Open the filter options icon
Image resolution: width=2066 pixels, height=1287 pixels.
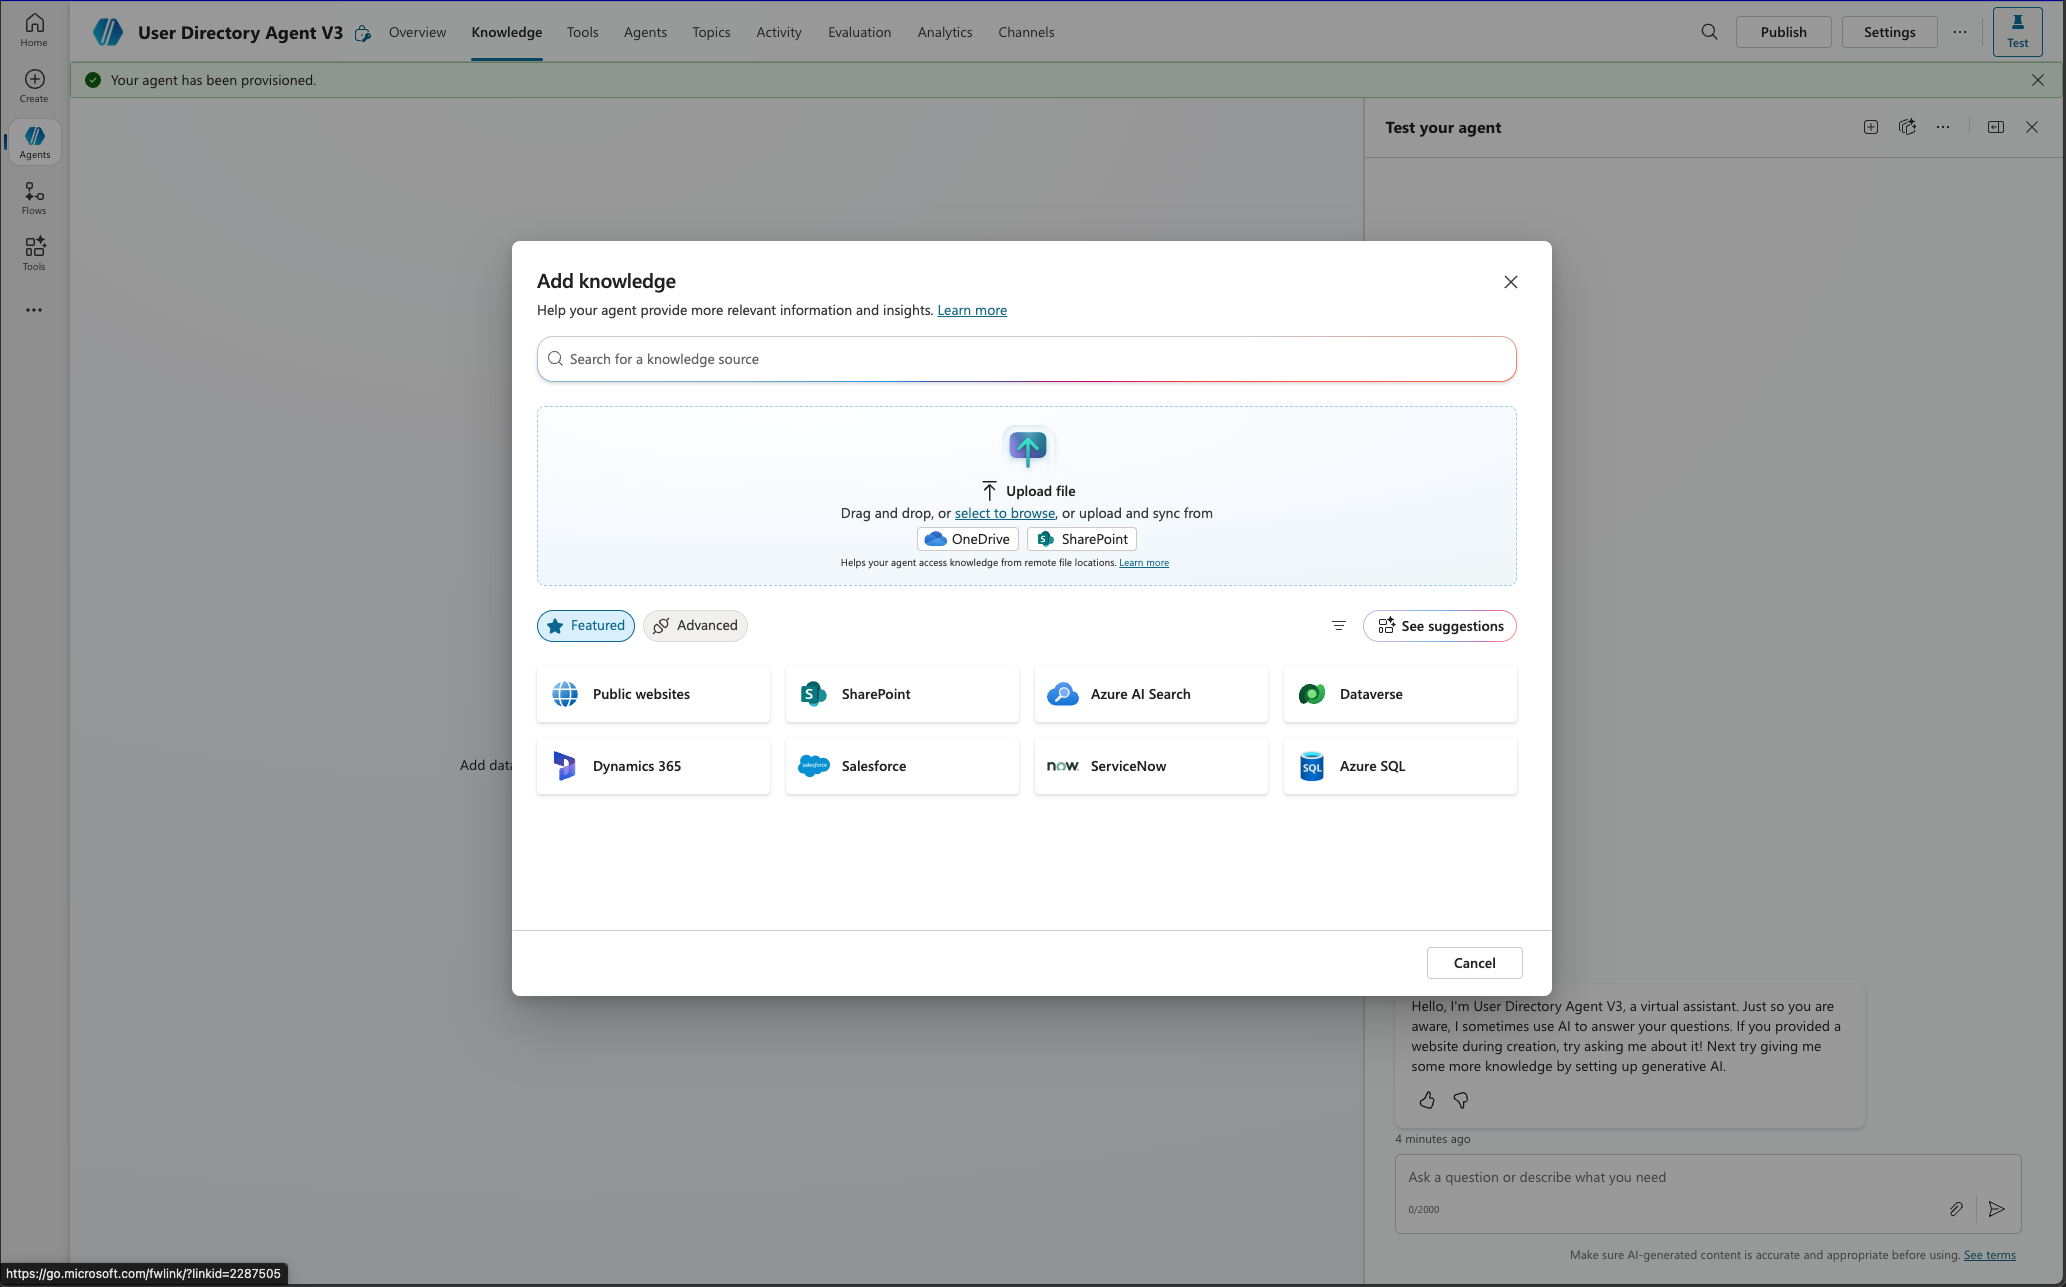(1338, 626)
